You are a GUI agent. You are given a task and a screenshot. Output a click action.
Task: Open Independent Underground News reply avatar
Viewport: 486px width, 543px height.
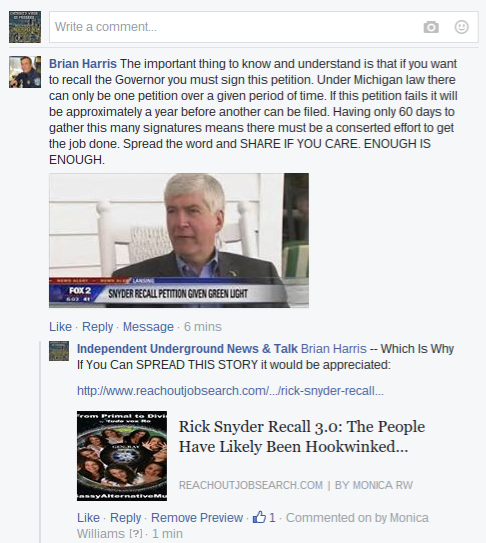pos(59,351)
